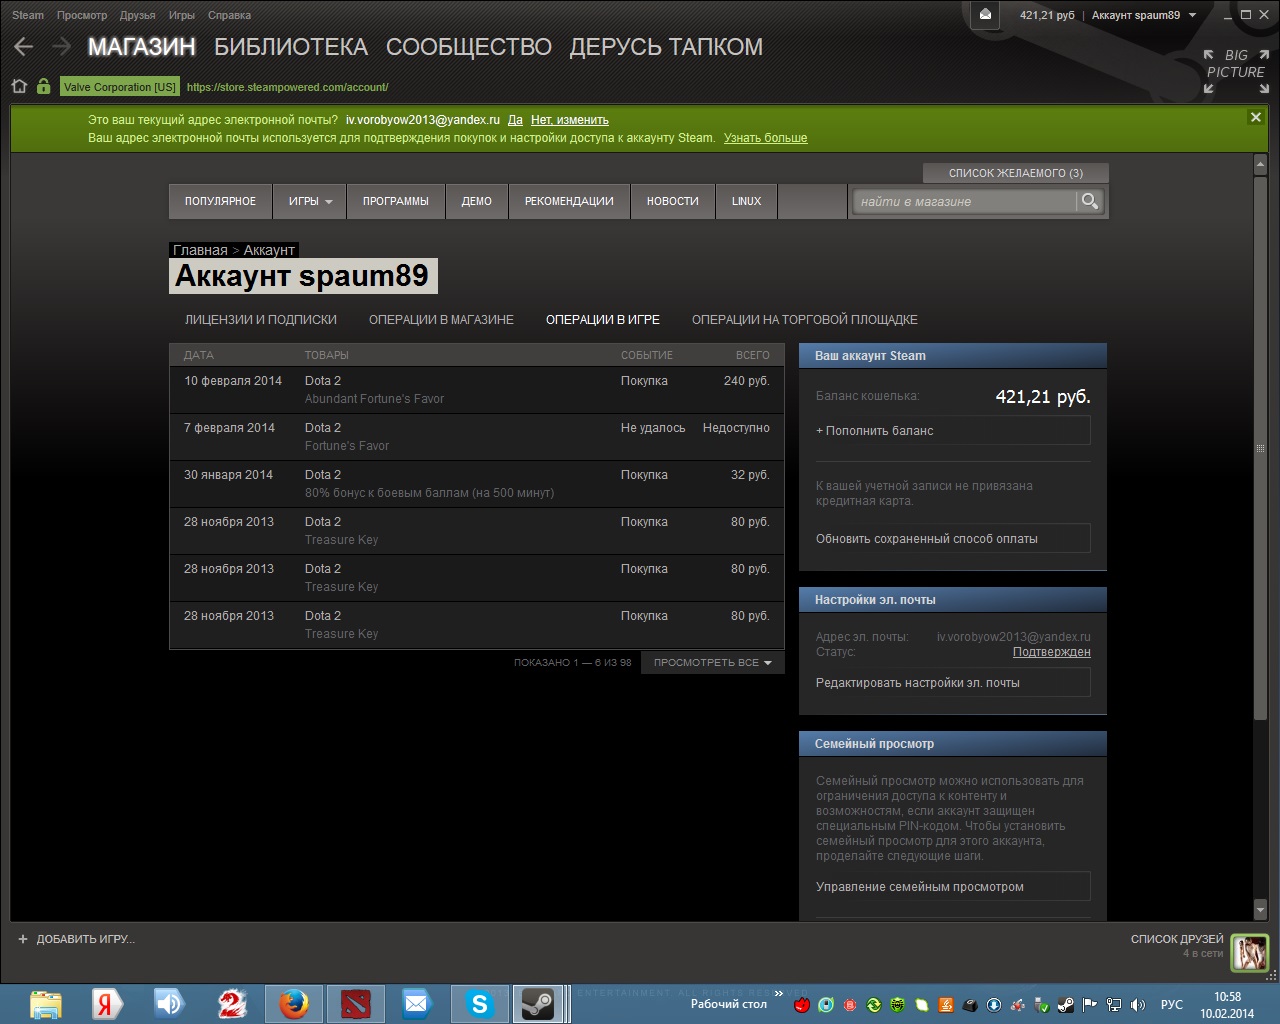Open the РЕКОМЕНДАЦИИ store tab
The image size is (1280, 1024).
coord(569,201)
